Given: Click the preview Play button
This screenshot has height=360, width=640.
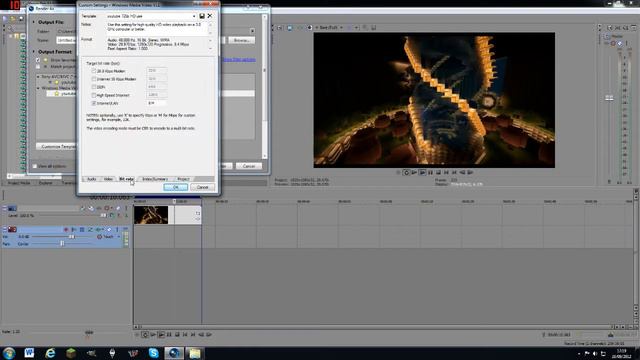Looking at the screenshot, I should click(422, 173).
